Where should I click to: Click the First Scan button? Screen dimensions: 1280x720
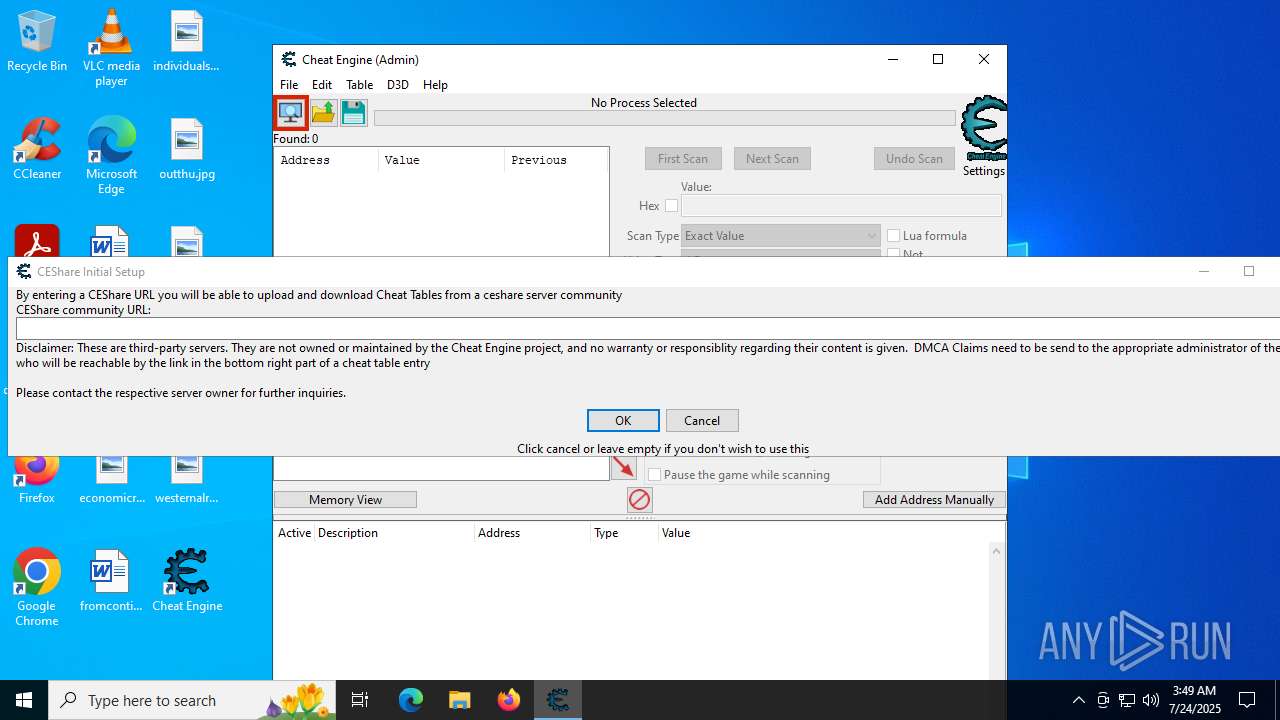click(x=683, y=159)
